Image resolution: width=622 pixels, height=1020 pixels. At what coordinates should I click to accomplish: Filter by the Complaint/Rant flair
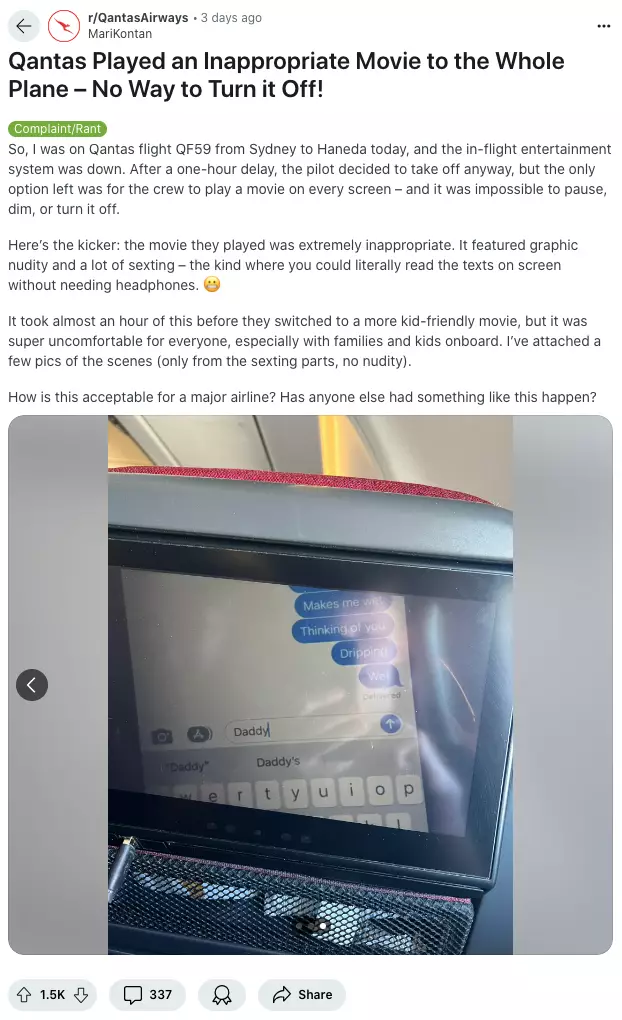(57, 129)
